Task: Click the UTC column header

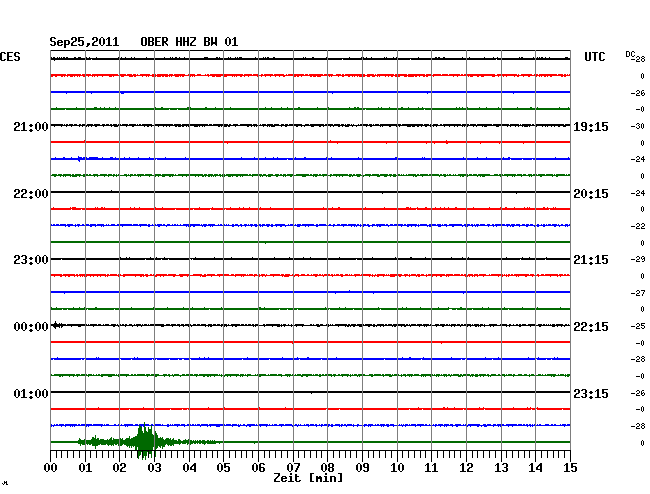Action: (x=594, y=57)
